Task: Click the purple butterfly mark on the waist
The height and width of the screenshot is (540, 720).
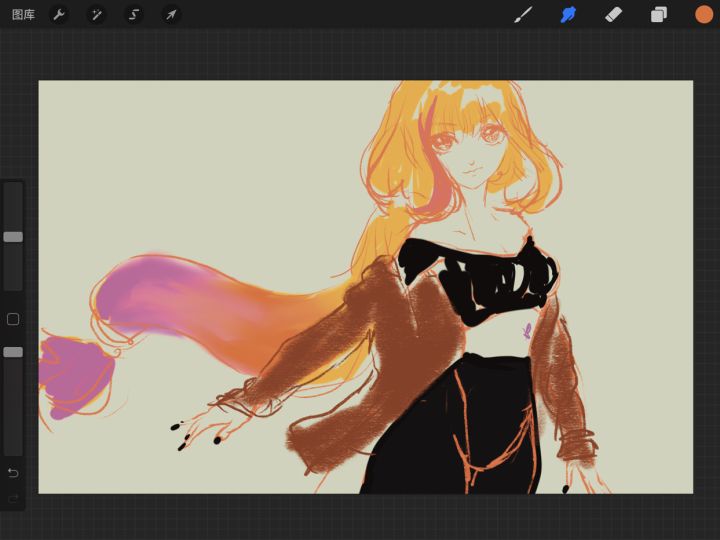Action: click(527, 331)
